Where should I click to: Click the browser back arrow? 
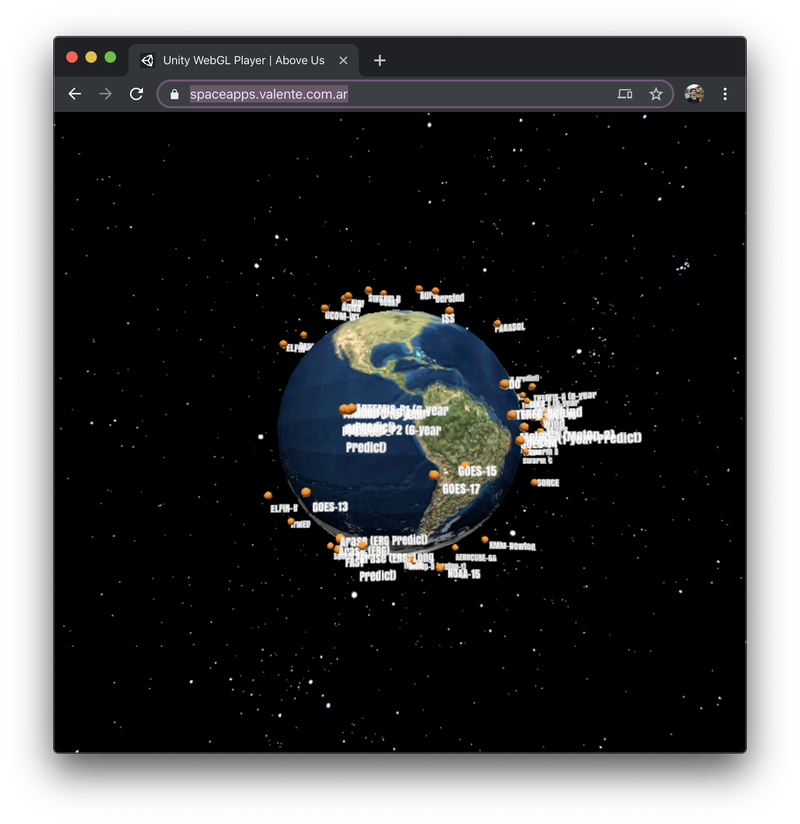point(75,94)
